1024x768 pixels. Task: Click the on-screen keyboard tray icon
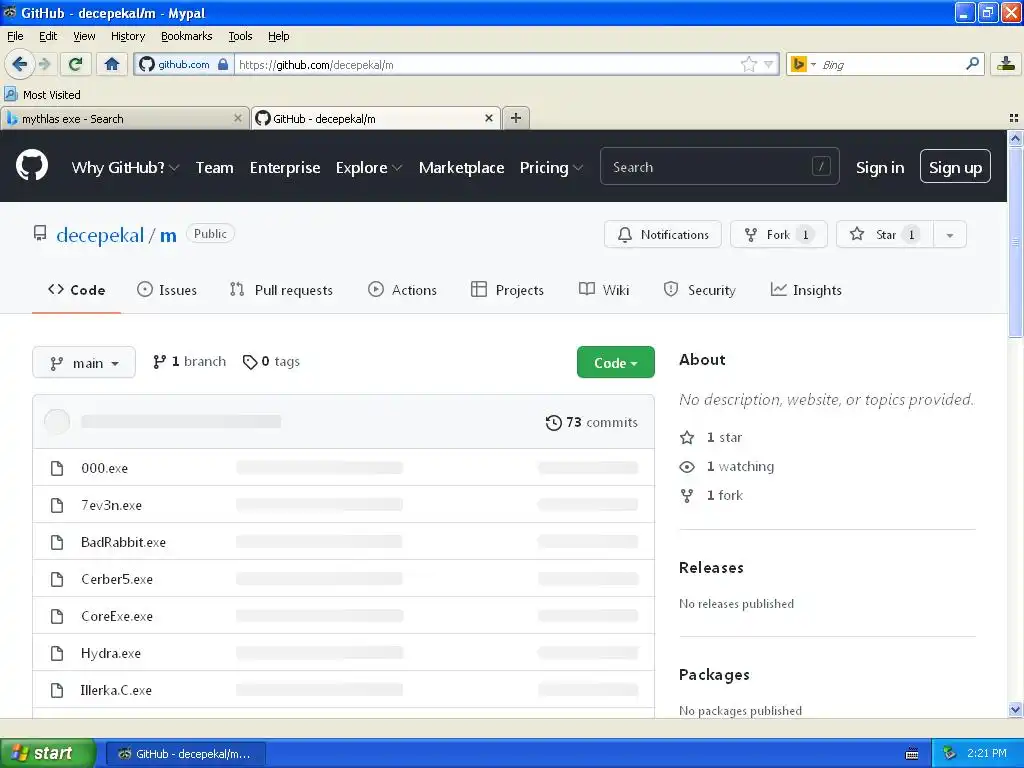pos(912,754)
